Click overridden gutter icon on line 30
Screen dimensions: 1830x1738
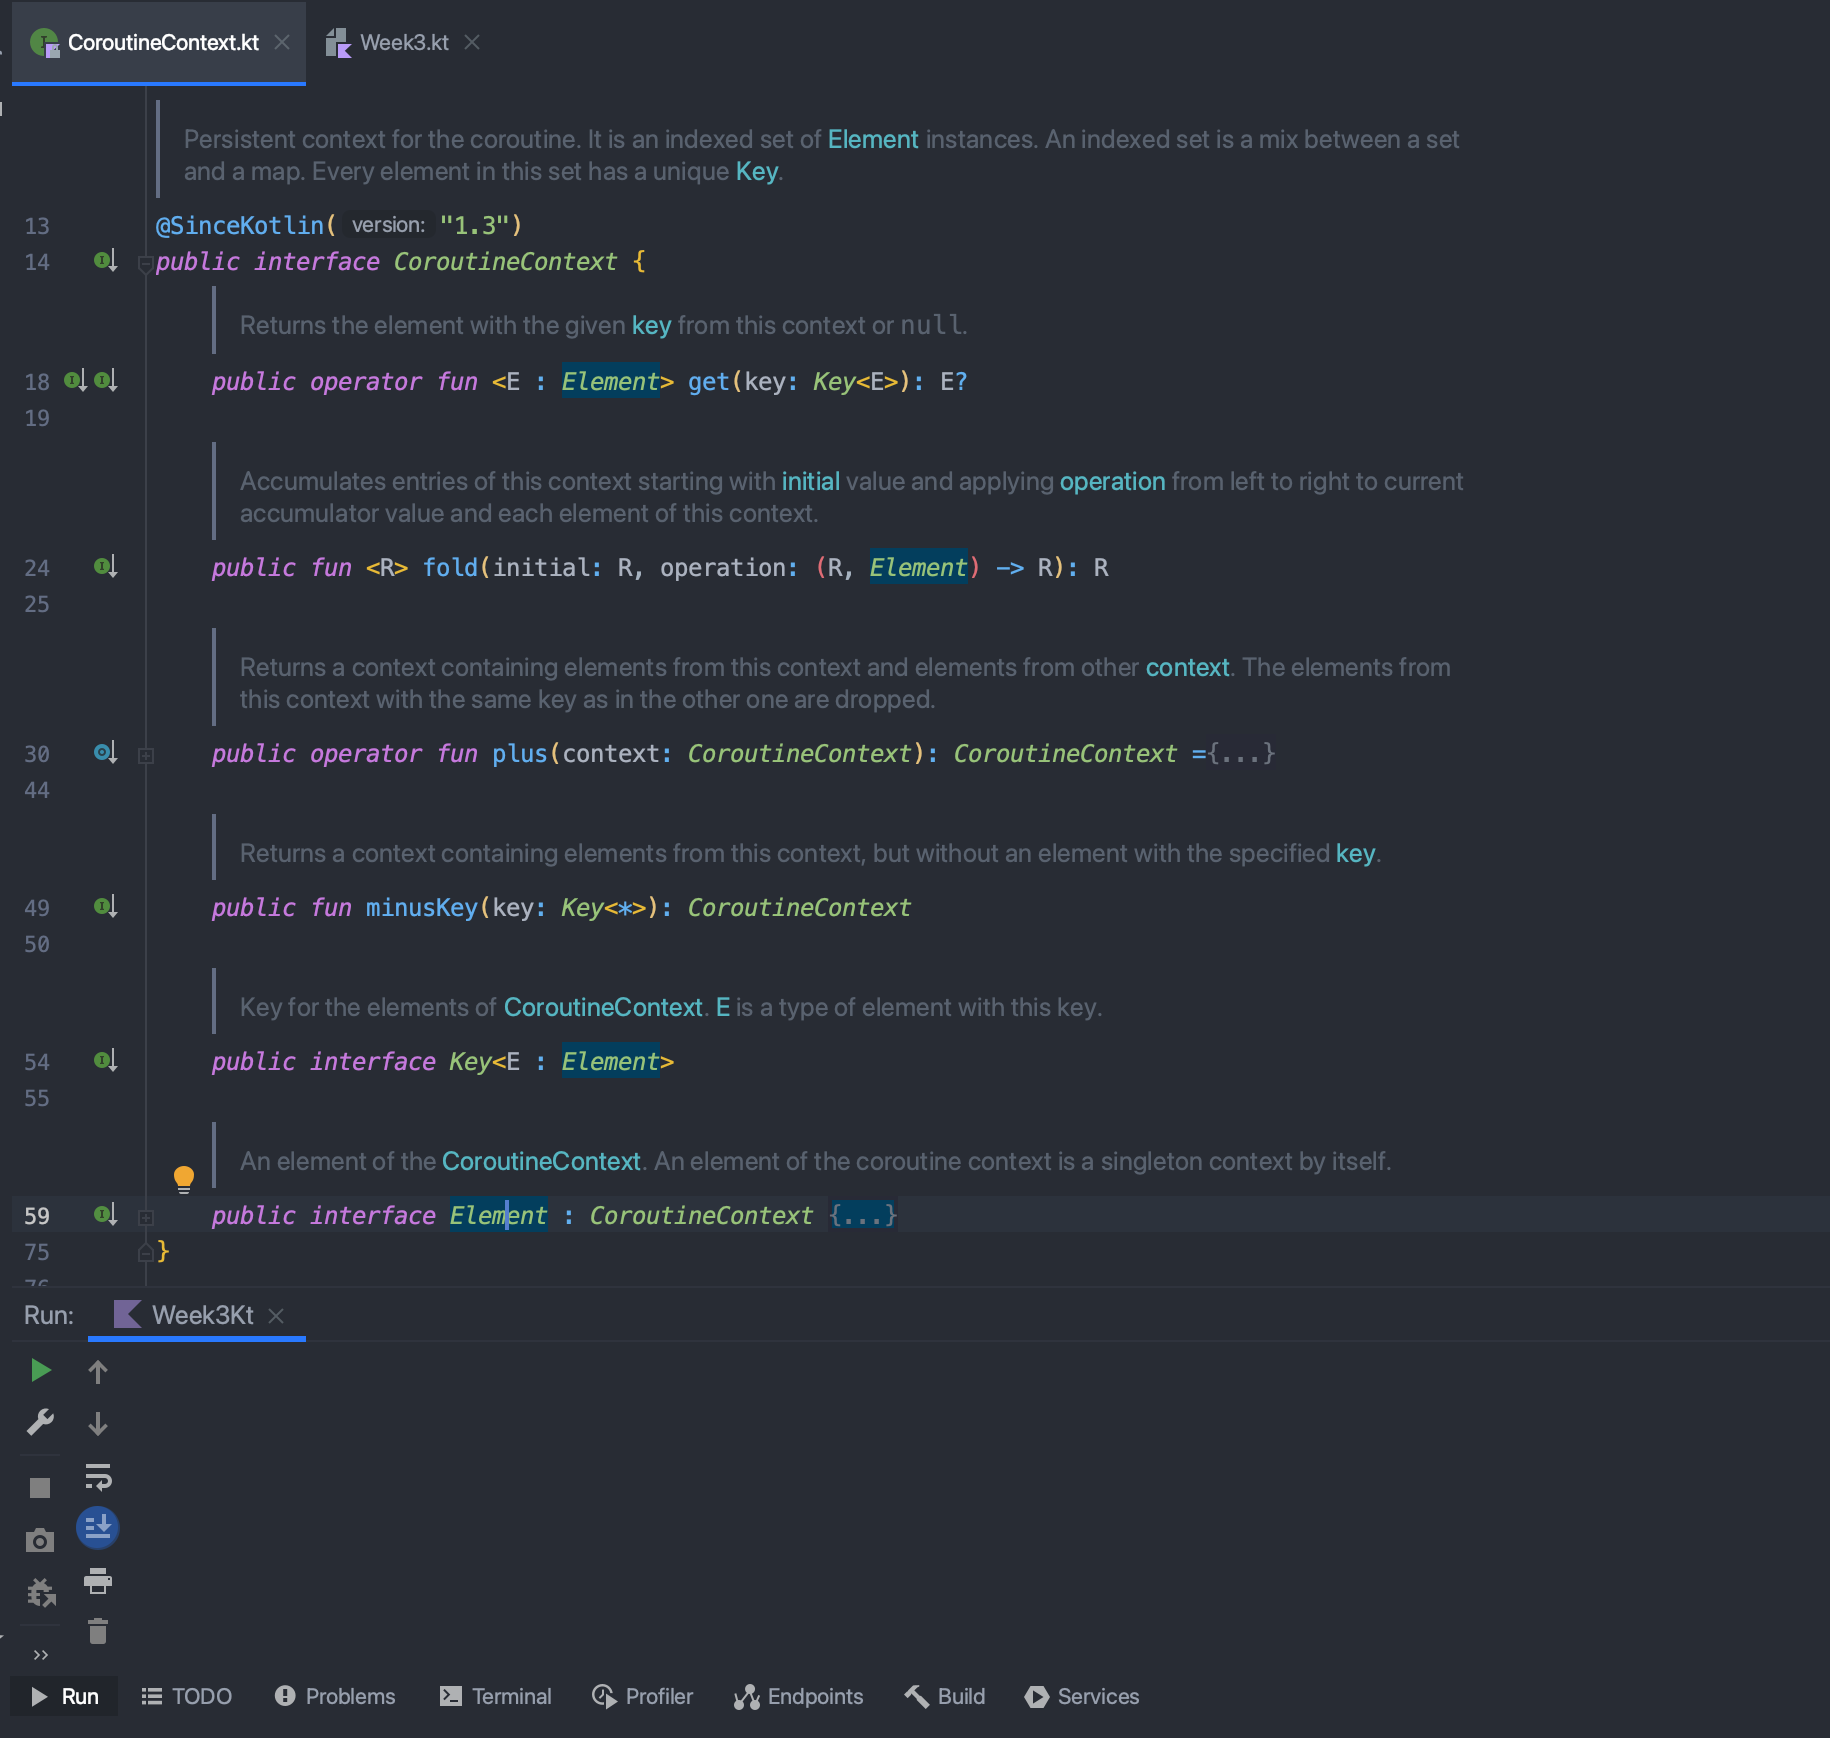click(106, 753)
